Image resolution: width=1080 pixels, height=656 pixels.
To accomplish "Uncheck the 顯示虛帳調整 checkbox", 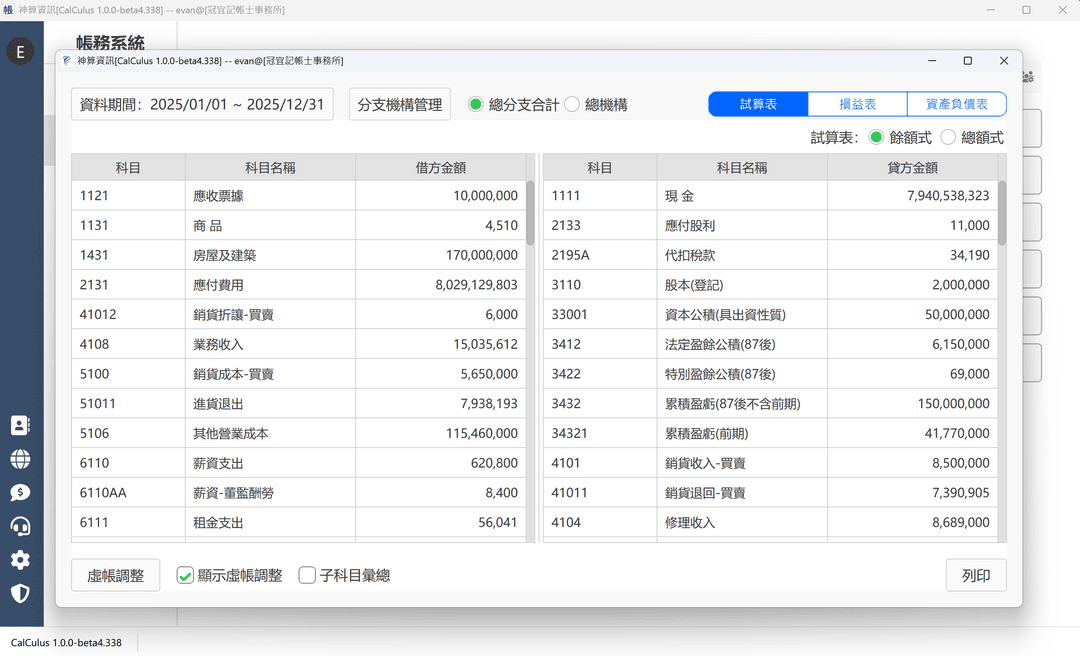I will coord(185,575).
